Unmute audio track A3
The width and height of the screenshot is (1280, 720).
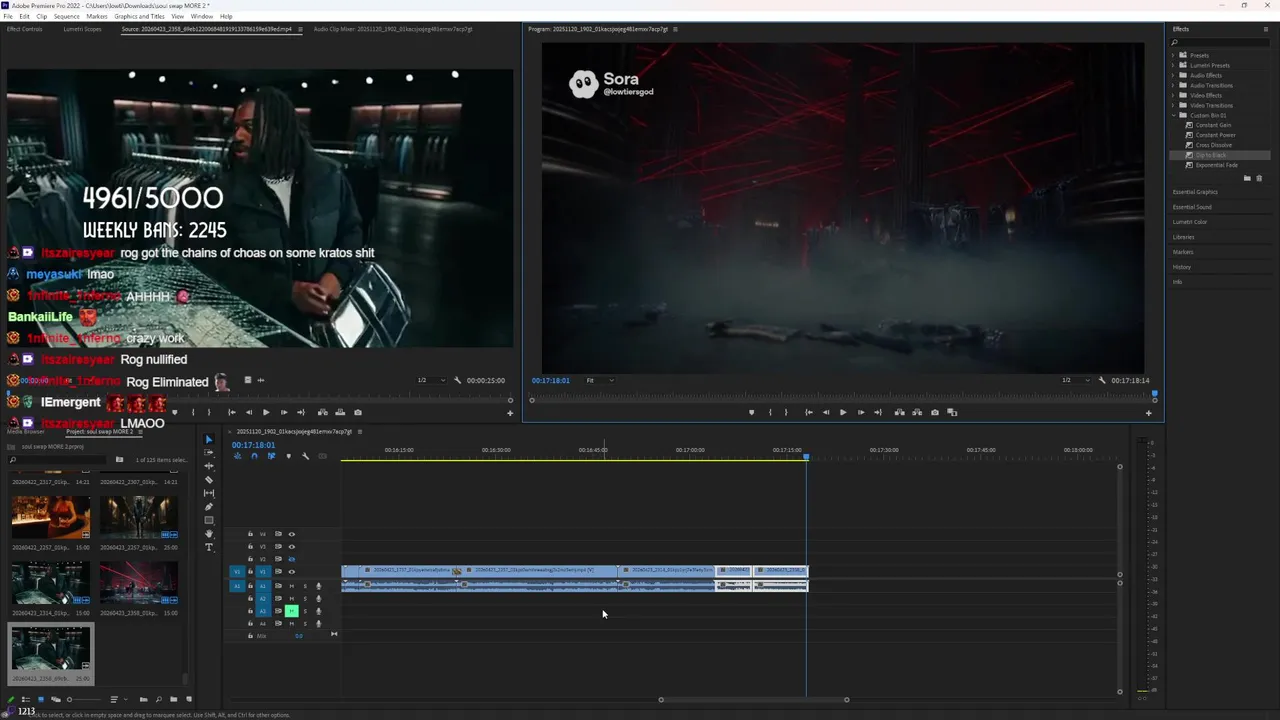click(292, 611)
